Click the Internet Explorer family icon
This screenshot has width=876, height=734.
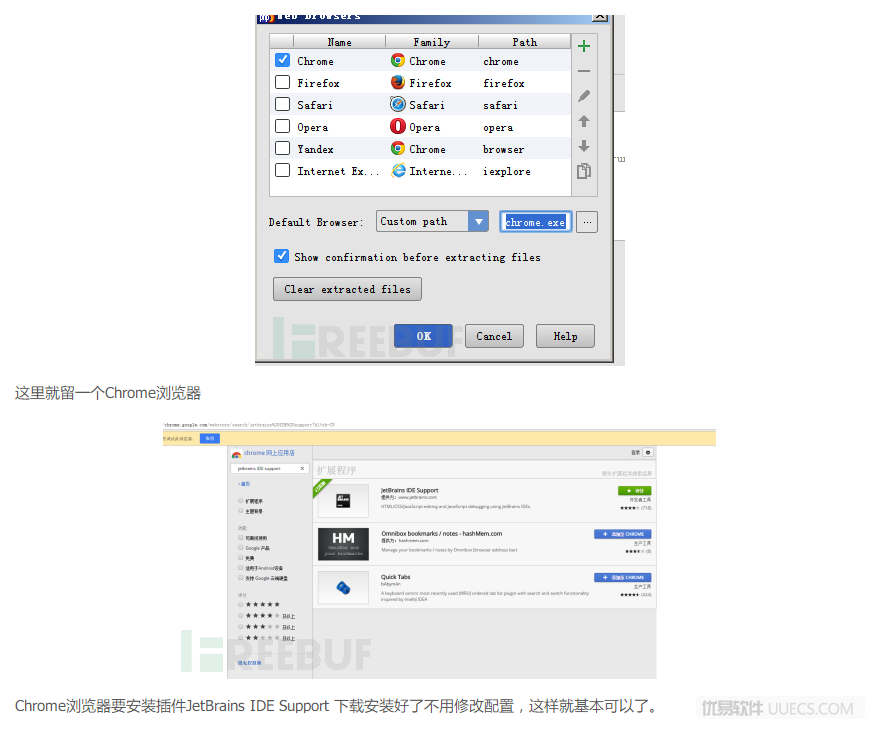[398, 171]
